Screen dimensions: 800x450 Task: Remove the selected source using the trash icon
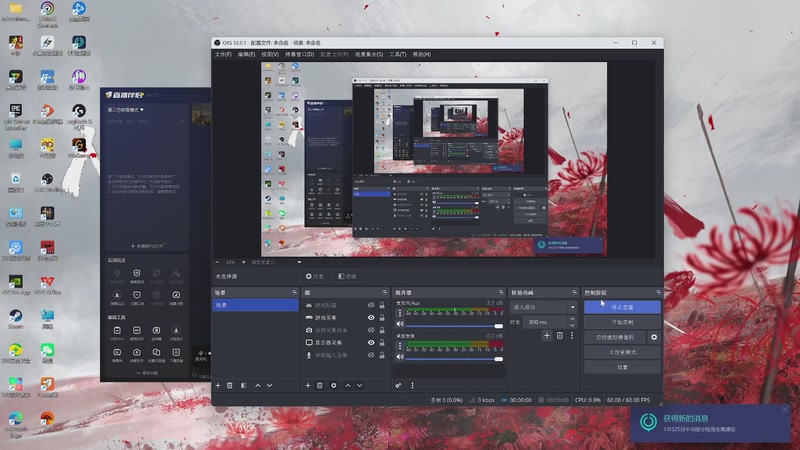pos(320,386)
